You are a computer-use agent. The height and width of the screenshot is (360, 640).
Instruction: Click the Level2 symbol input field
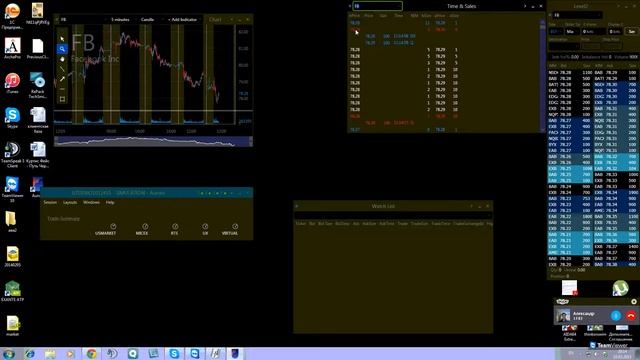[x=577, y=15]
